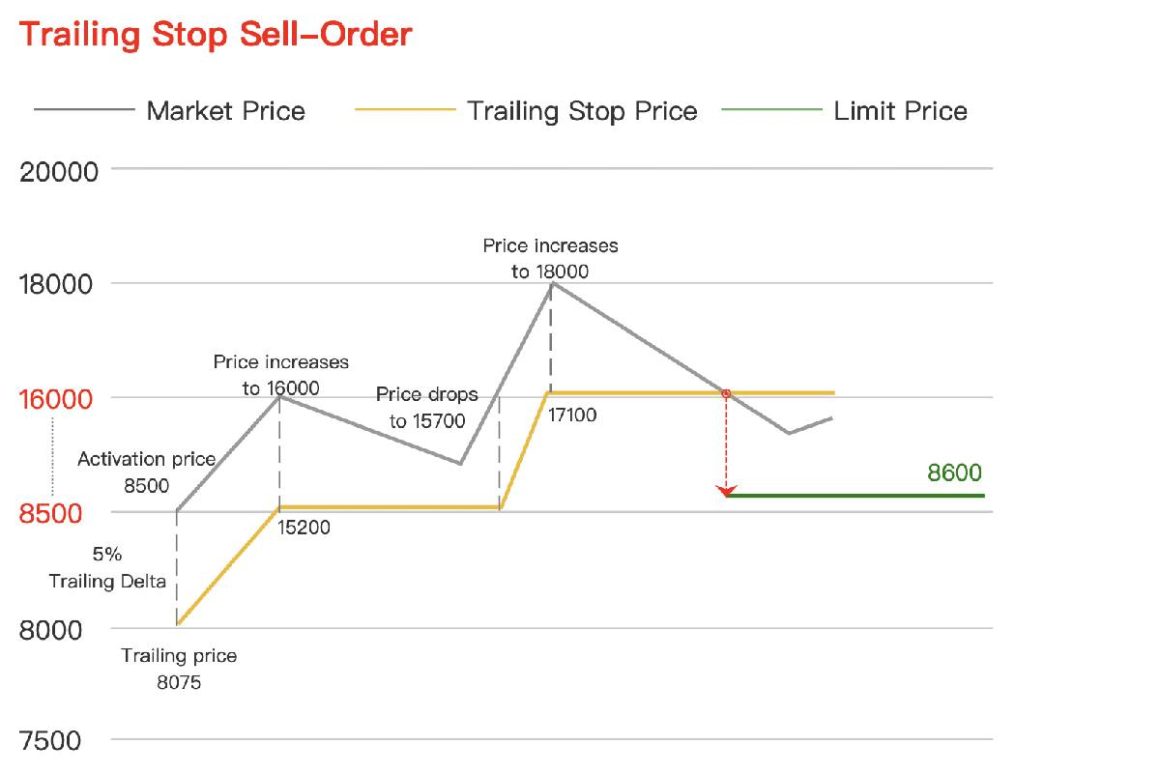Click the green 8600 limit price label
The height and width of the screenshot is (773, 1160).
pyautogui.click(x=954, y=473)
